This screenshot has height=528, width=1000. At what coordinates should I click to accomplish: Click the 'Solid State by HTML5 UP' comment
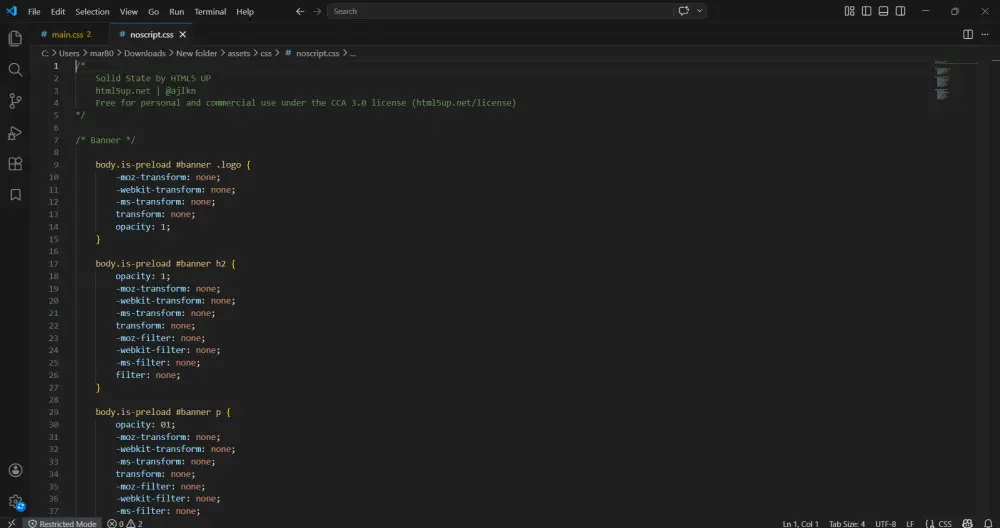point(153,78)
